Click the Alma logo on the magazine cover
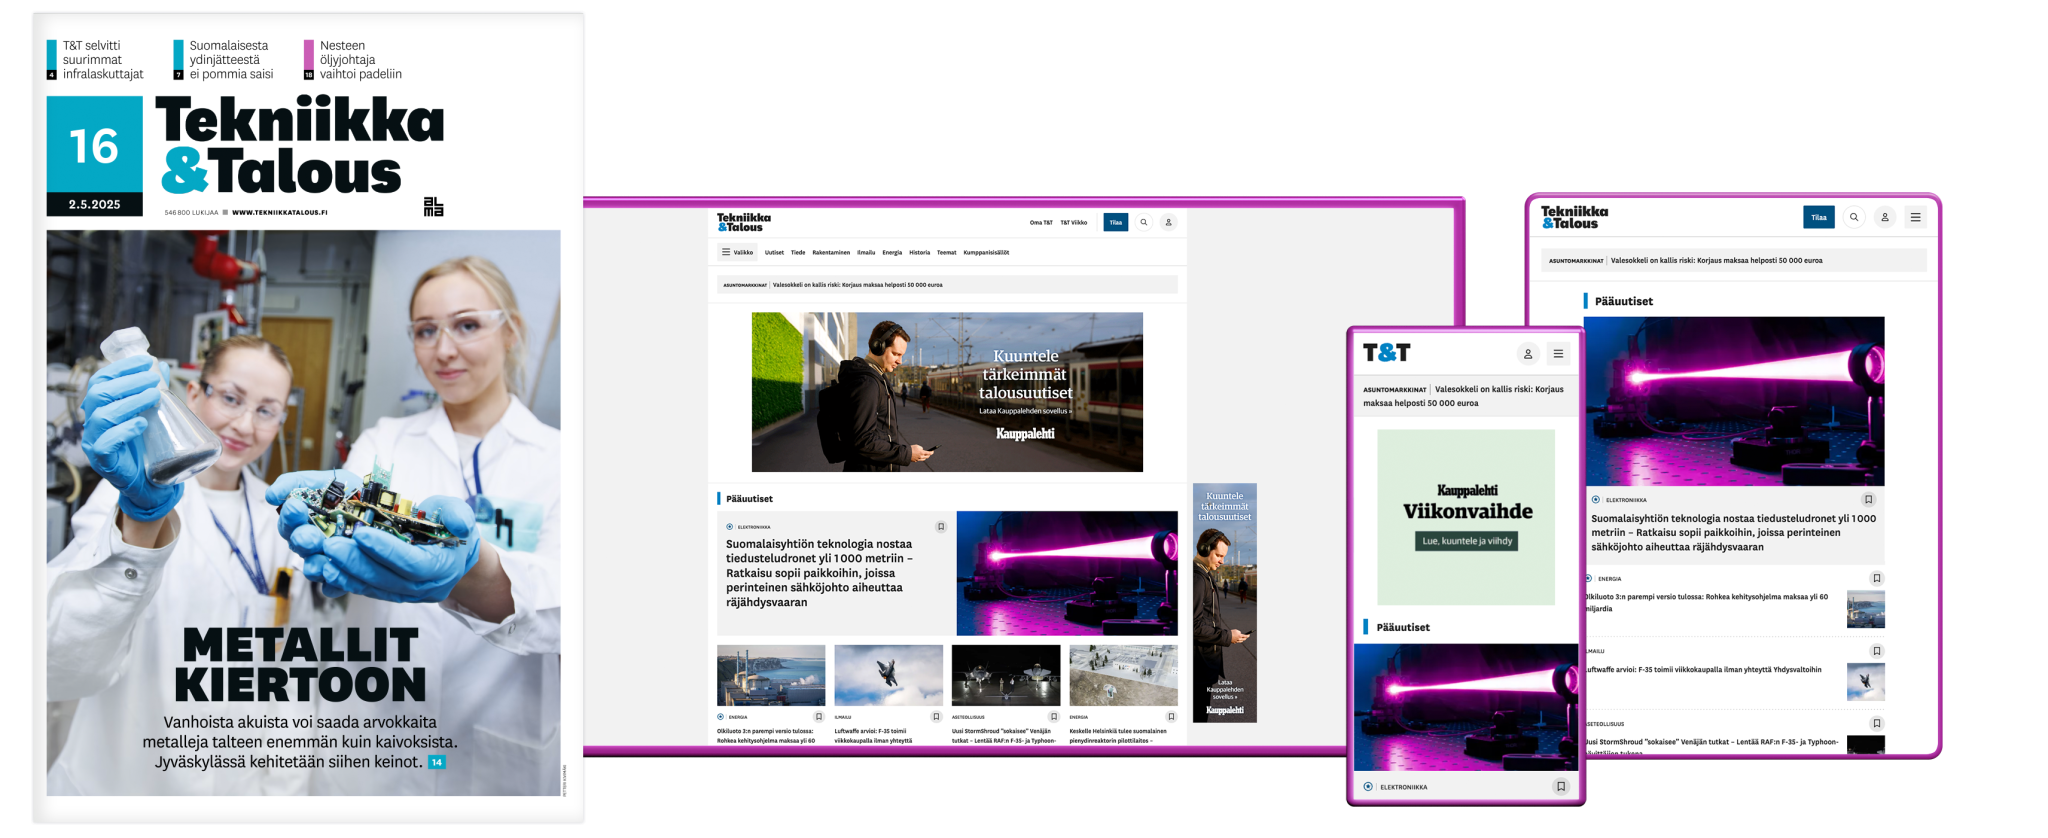This screenshot has width=2048, height=838. point(433,206)
